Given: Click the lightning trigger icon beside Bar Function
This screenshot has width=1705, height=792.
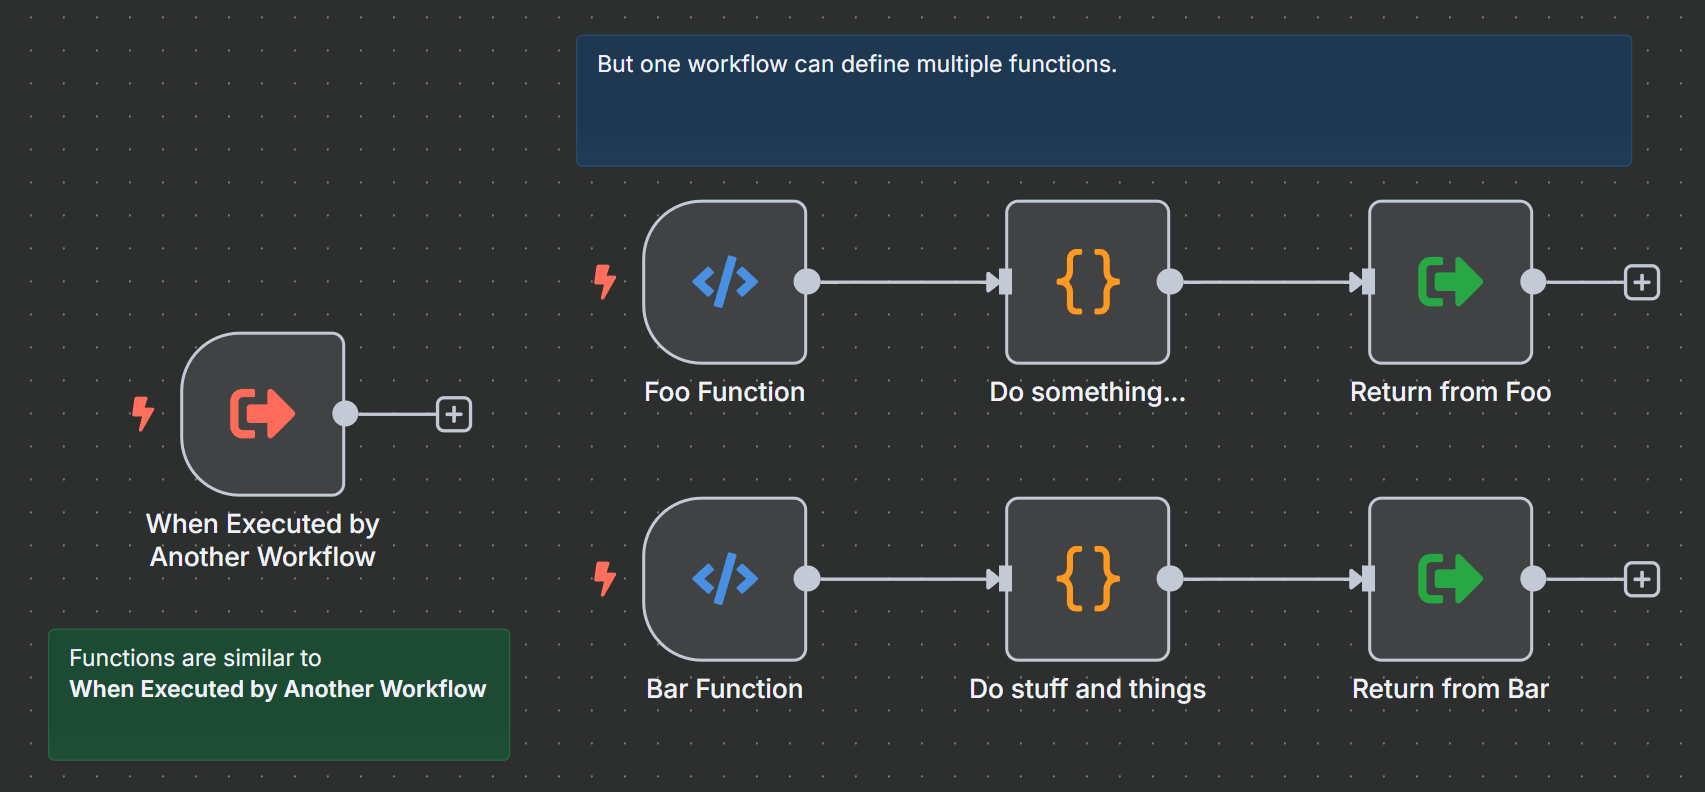Looking at the screenshot, I should click(x=605, y=579).
